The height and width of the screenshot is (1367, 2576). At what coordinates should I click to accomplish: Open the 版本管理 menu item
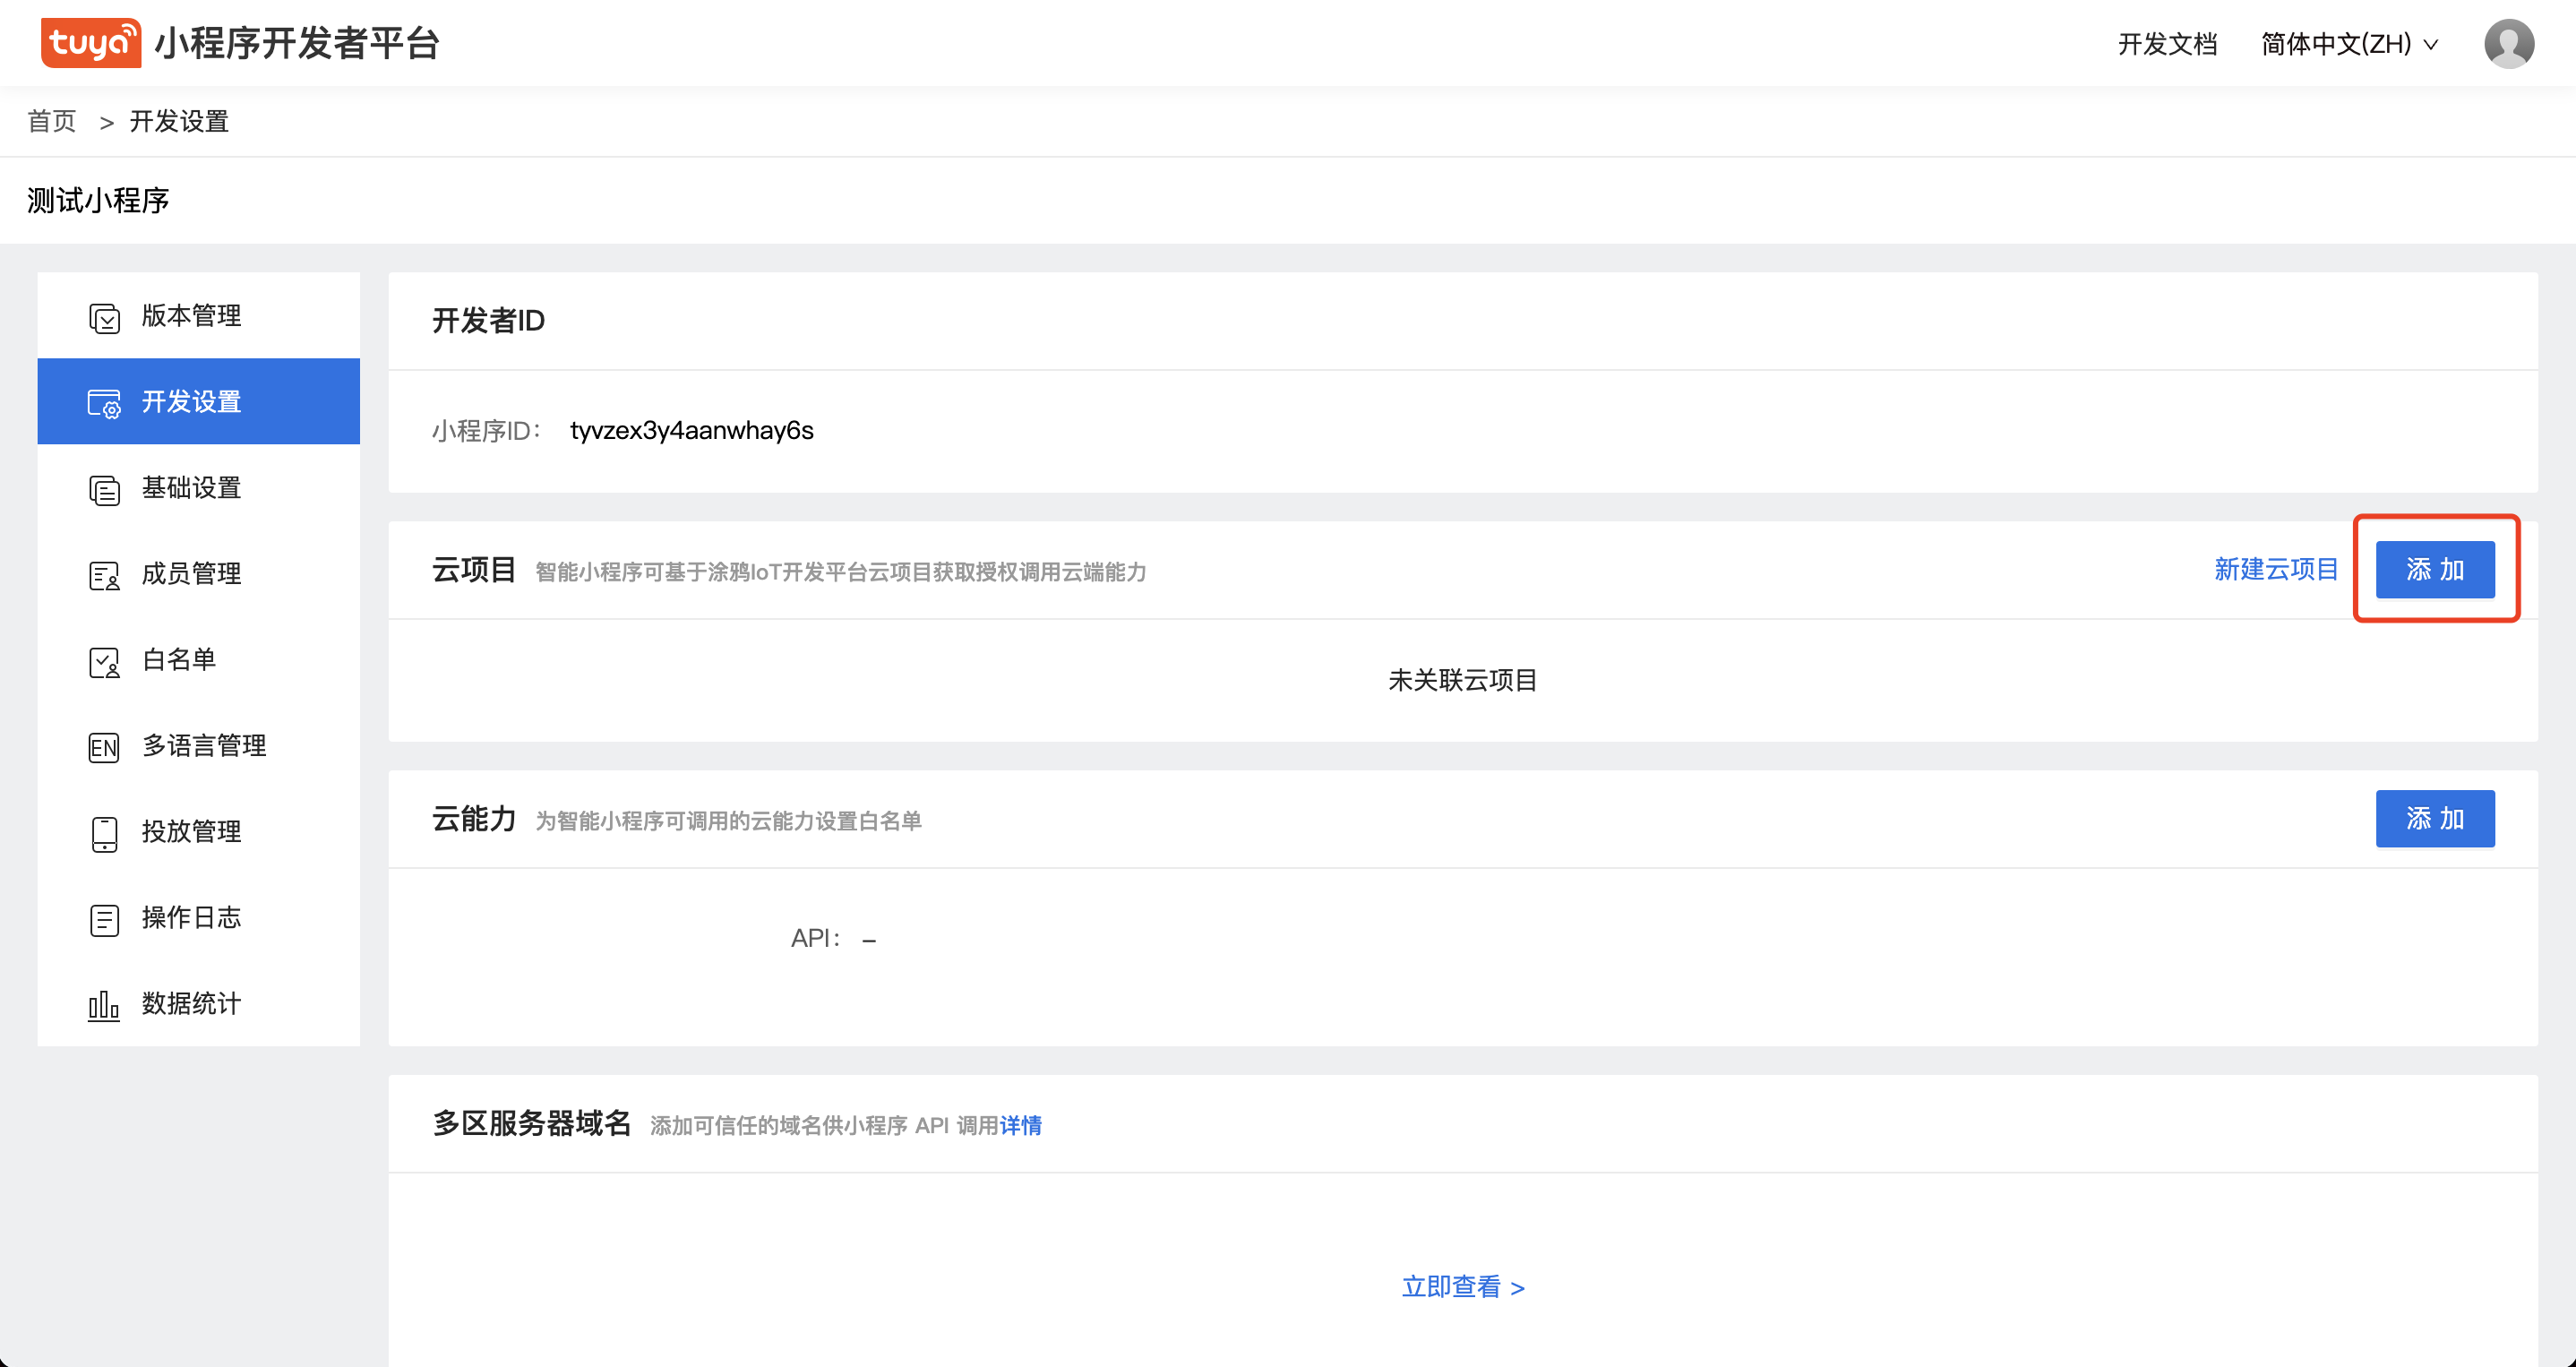pyautogui.click(x=198, y=315)
